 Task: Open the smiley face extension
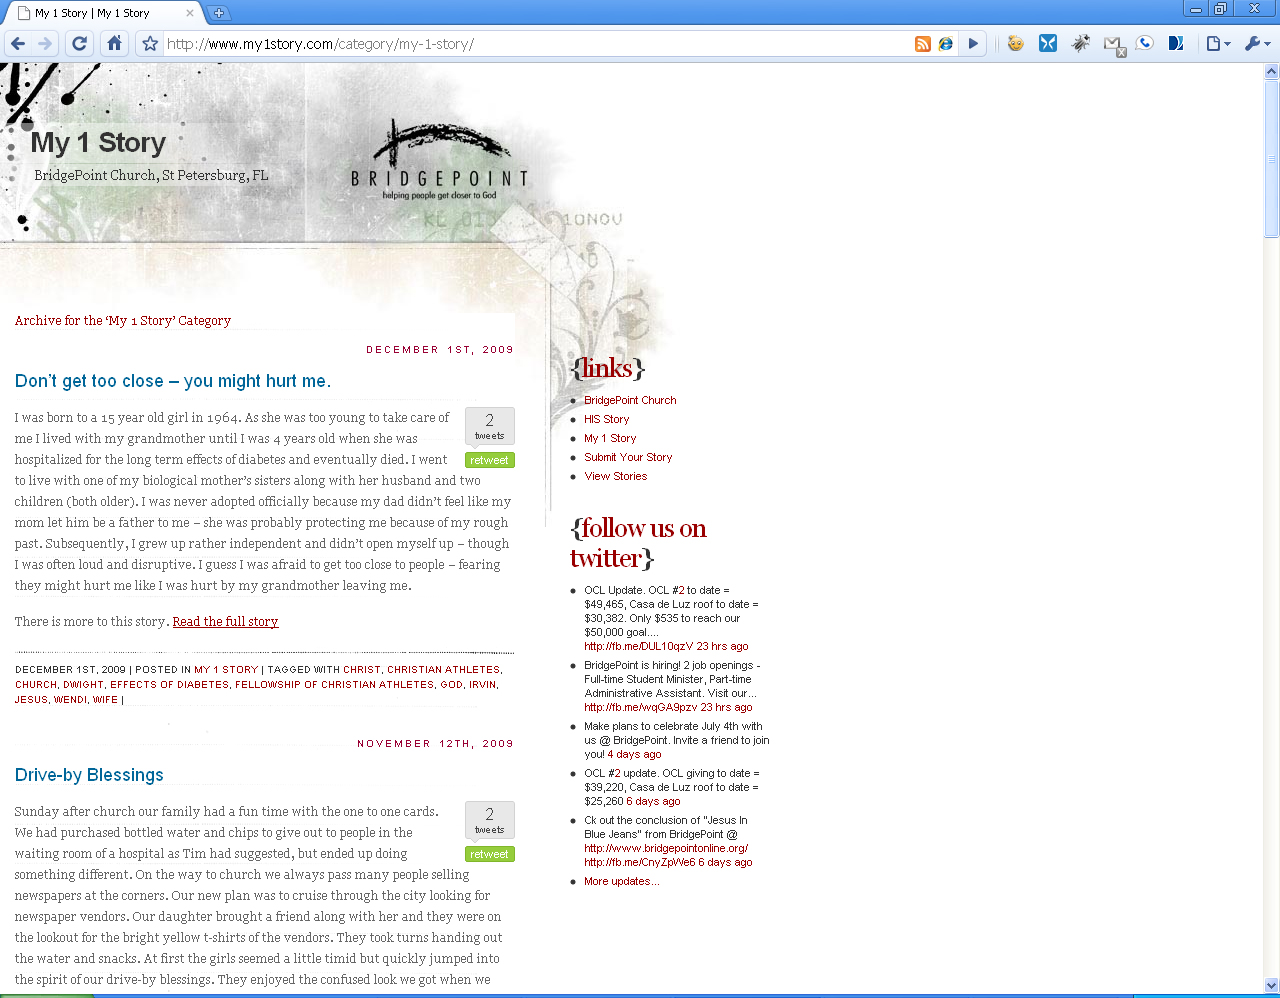pos(1015,43)
